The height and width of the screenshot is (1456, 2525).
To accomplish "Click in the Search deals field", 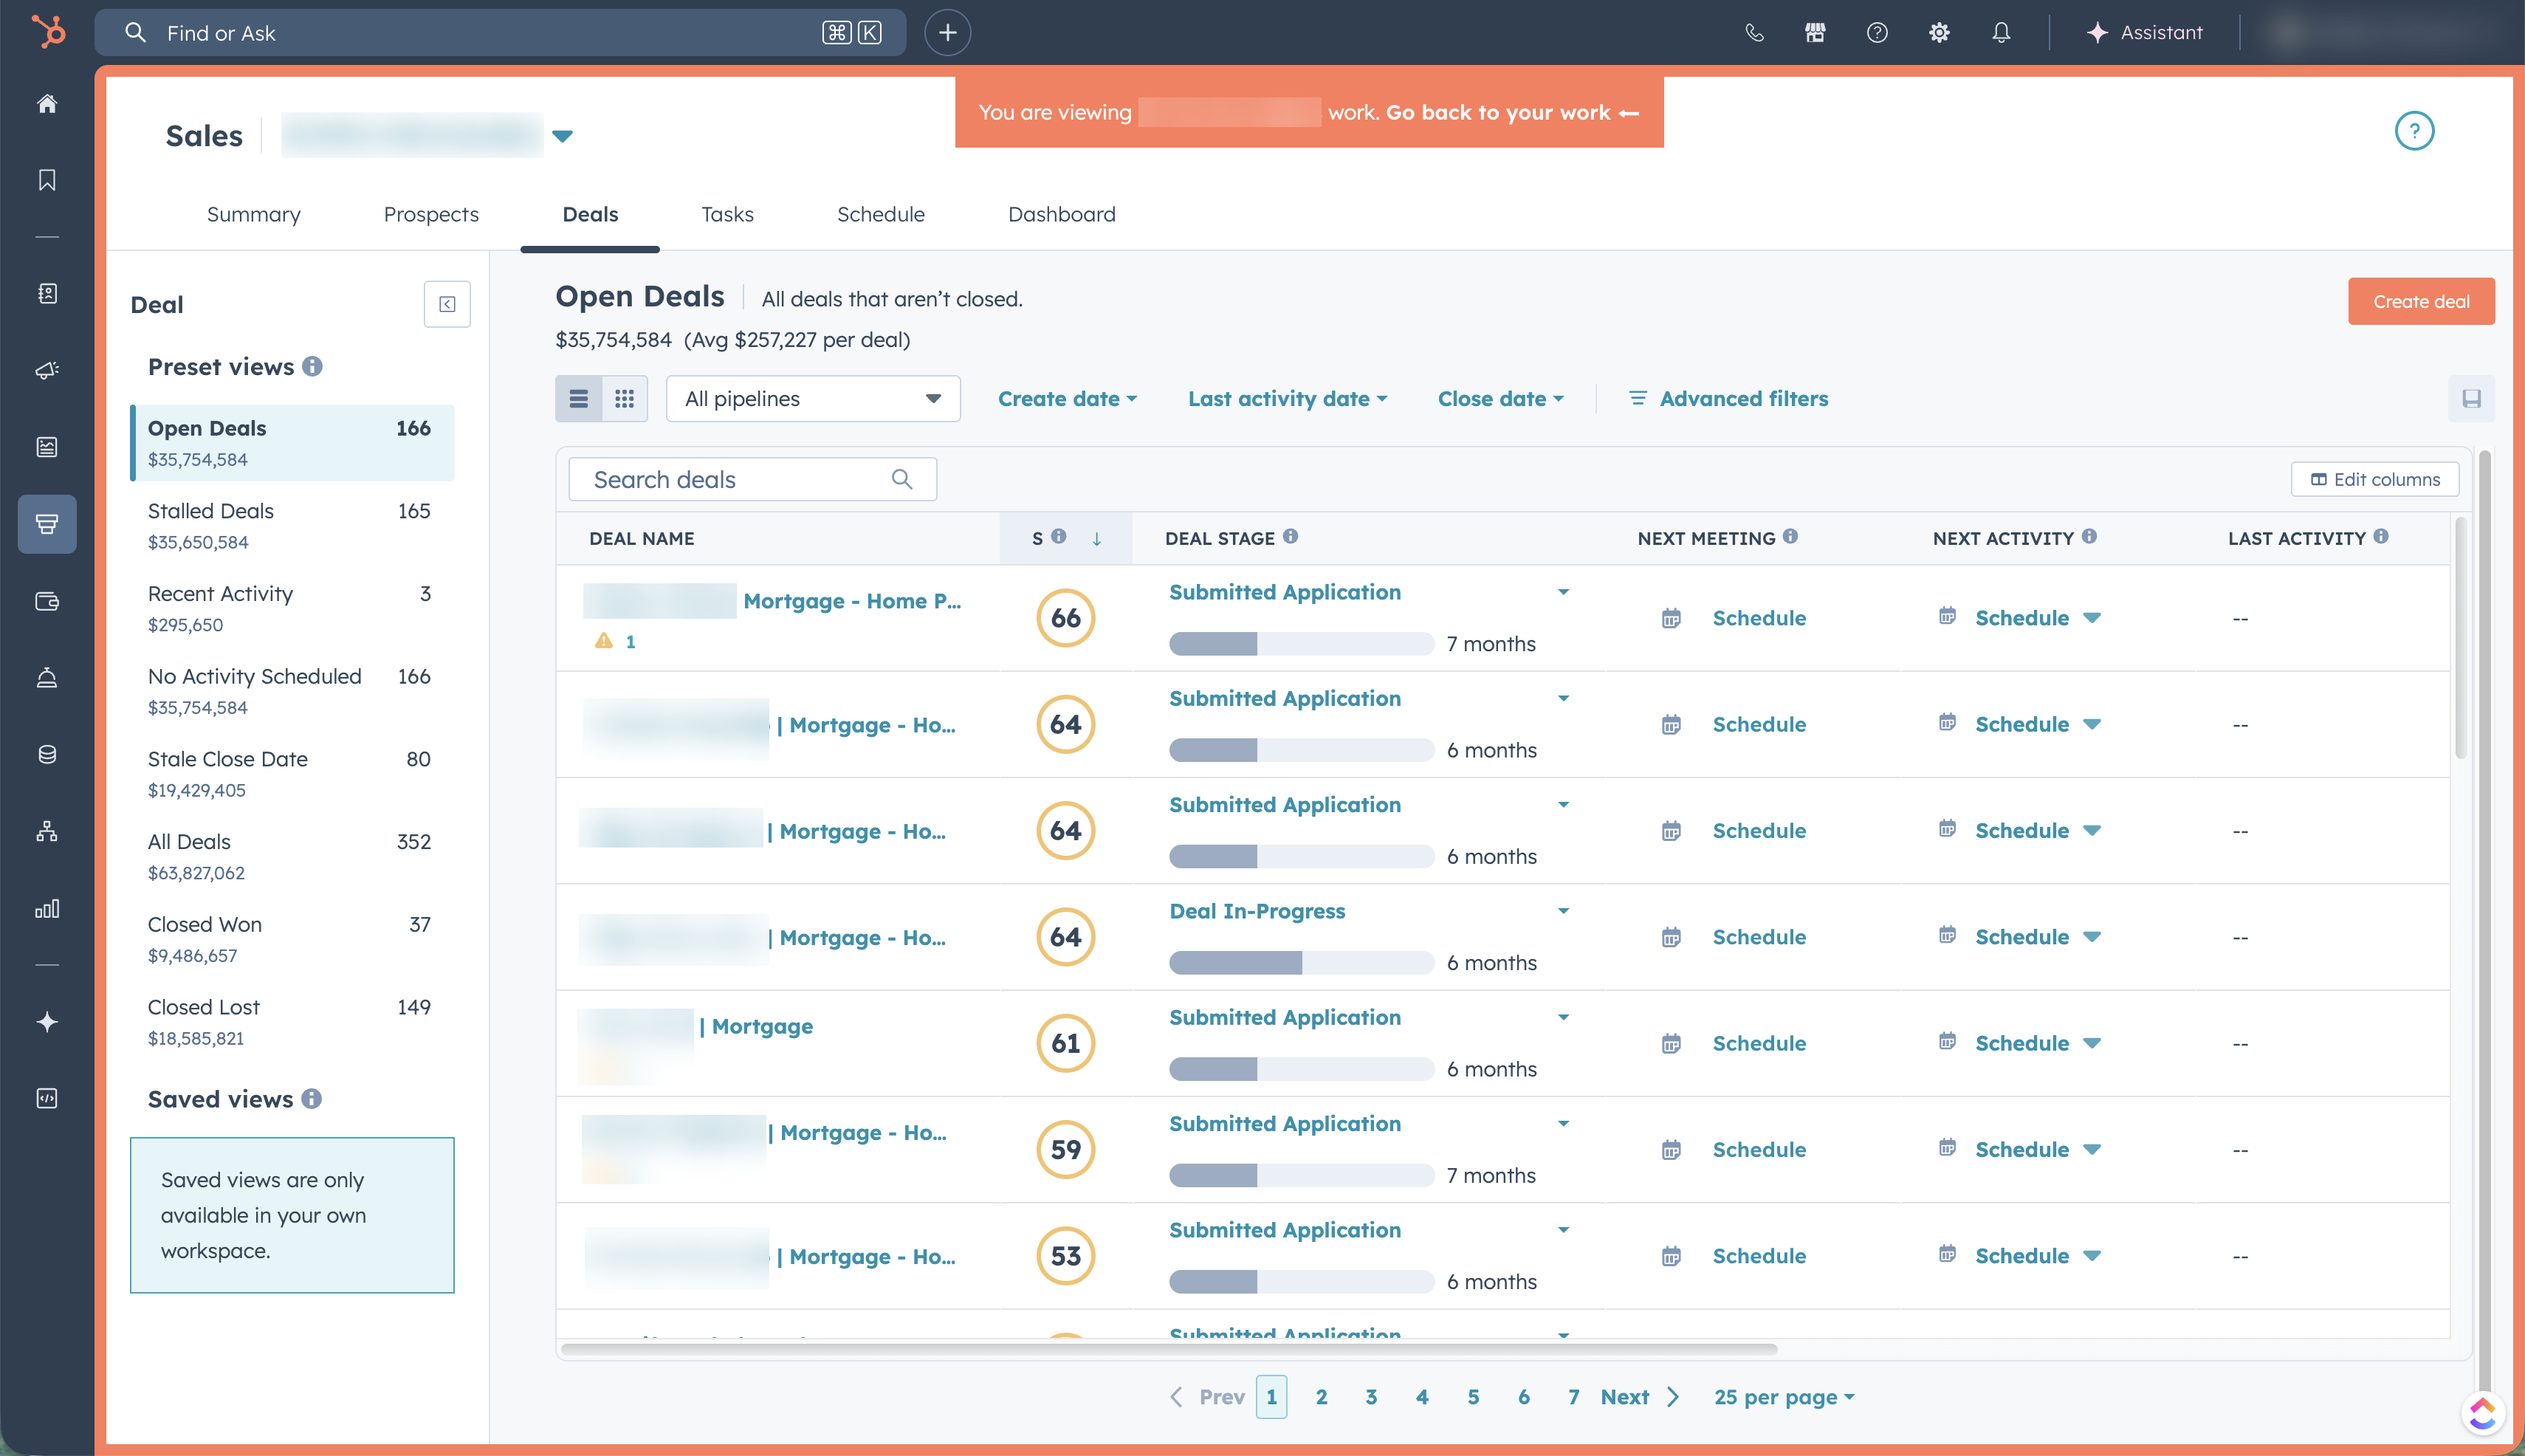I will click(x=740, y=479).
